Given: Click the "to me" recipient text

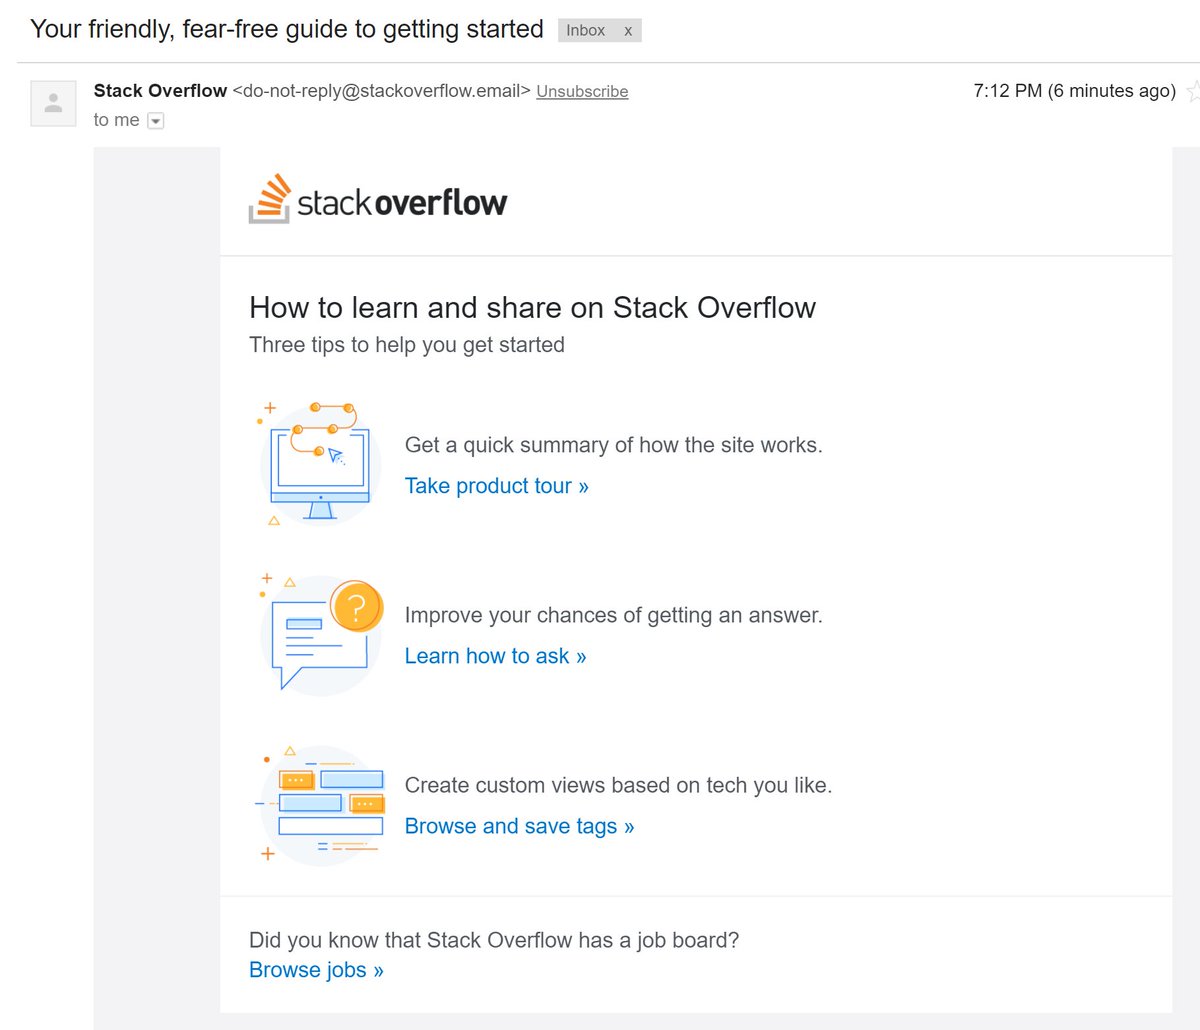Looking at the screenshot, I should click(x=116, y=120).
